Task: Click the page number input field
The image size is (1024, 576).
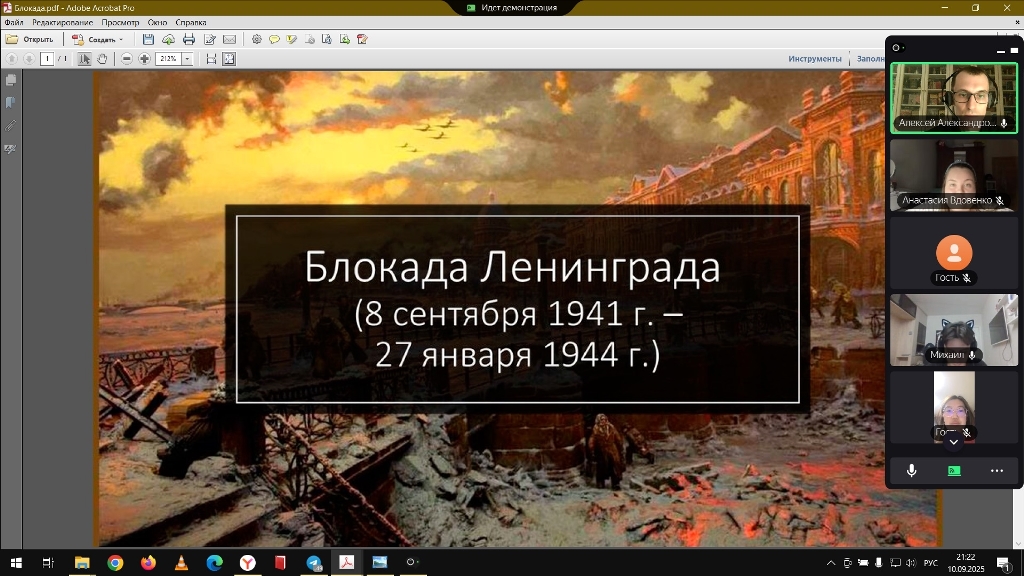Action: [x=47, y=59]
